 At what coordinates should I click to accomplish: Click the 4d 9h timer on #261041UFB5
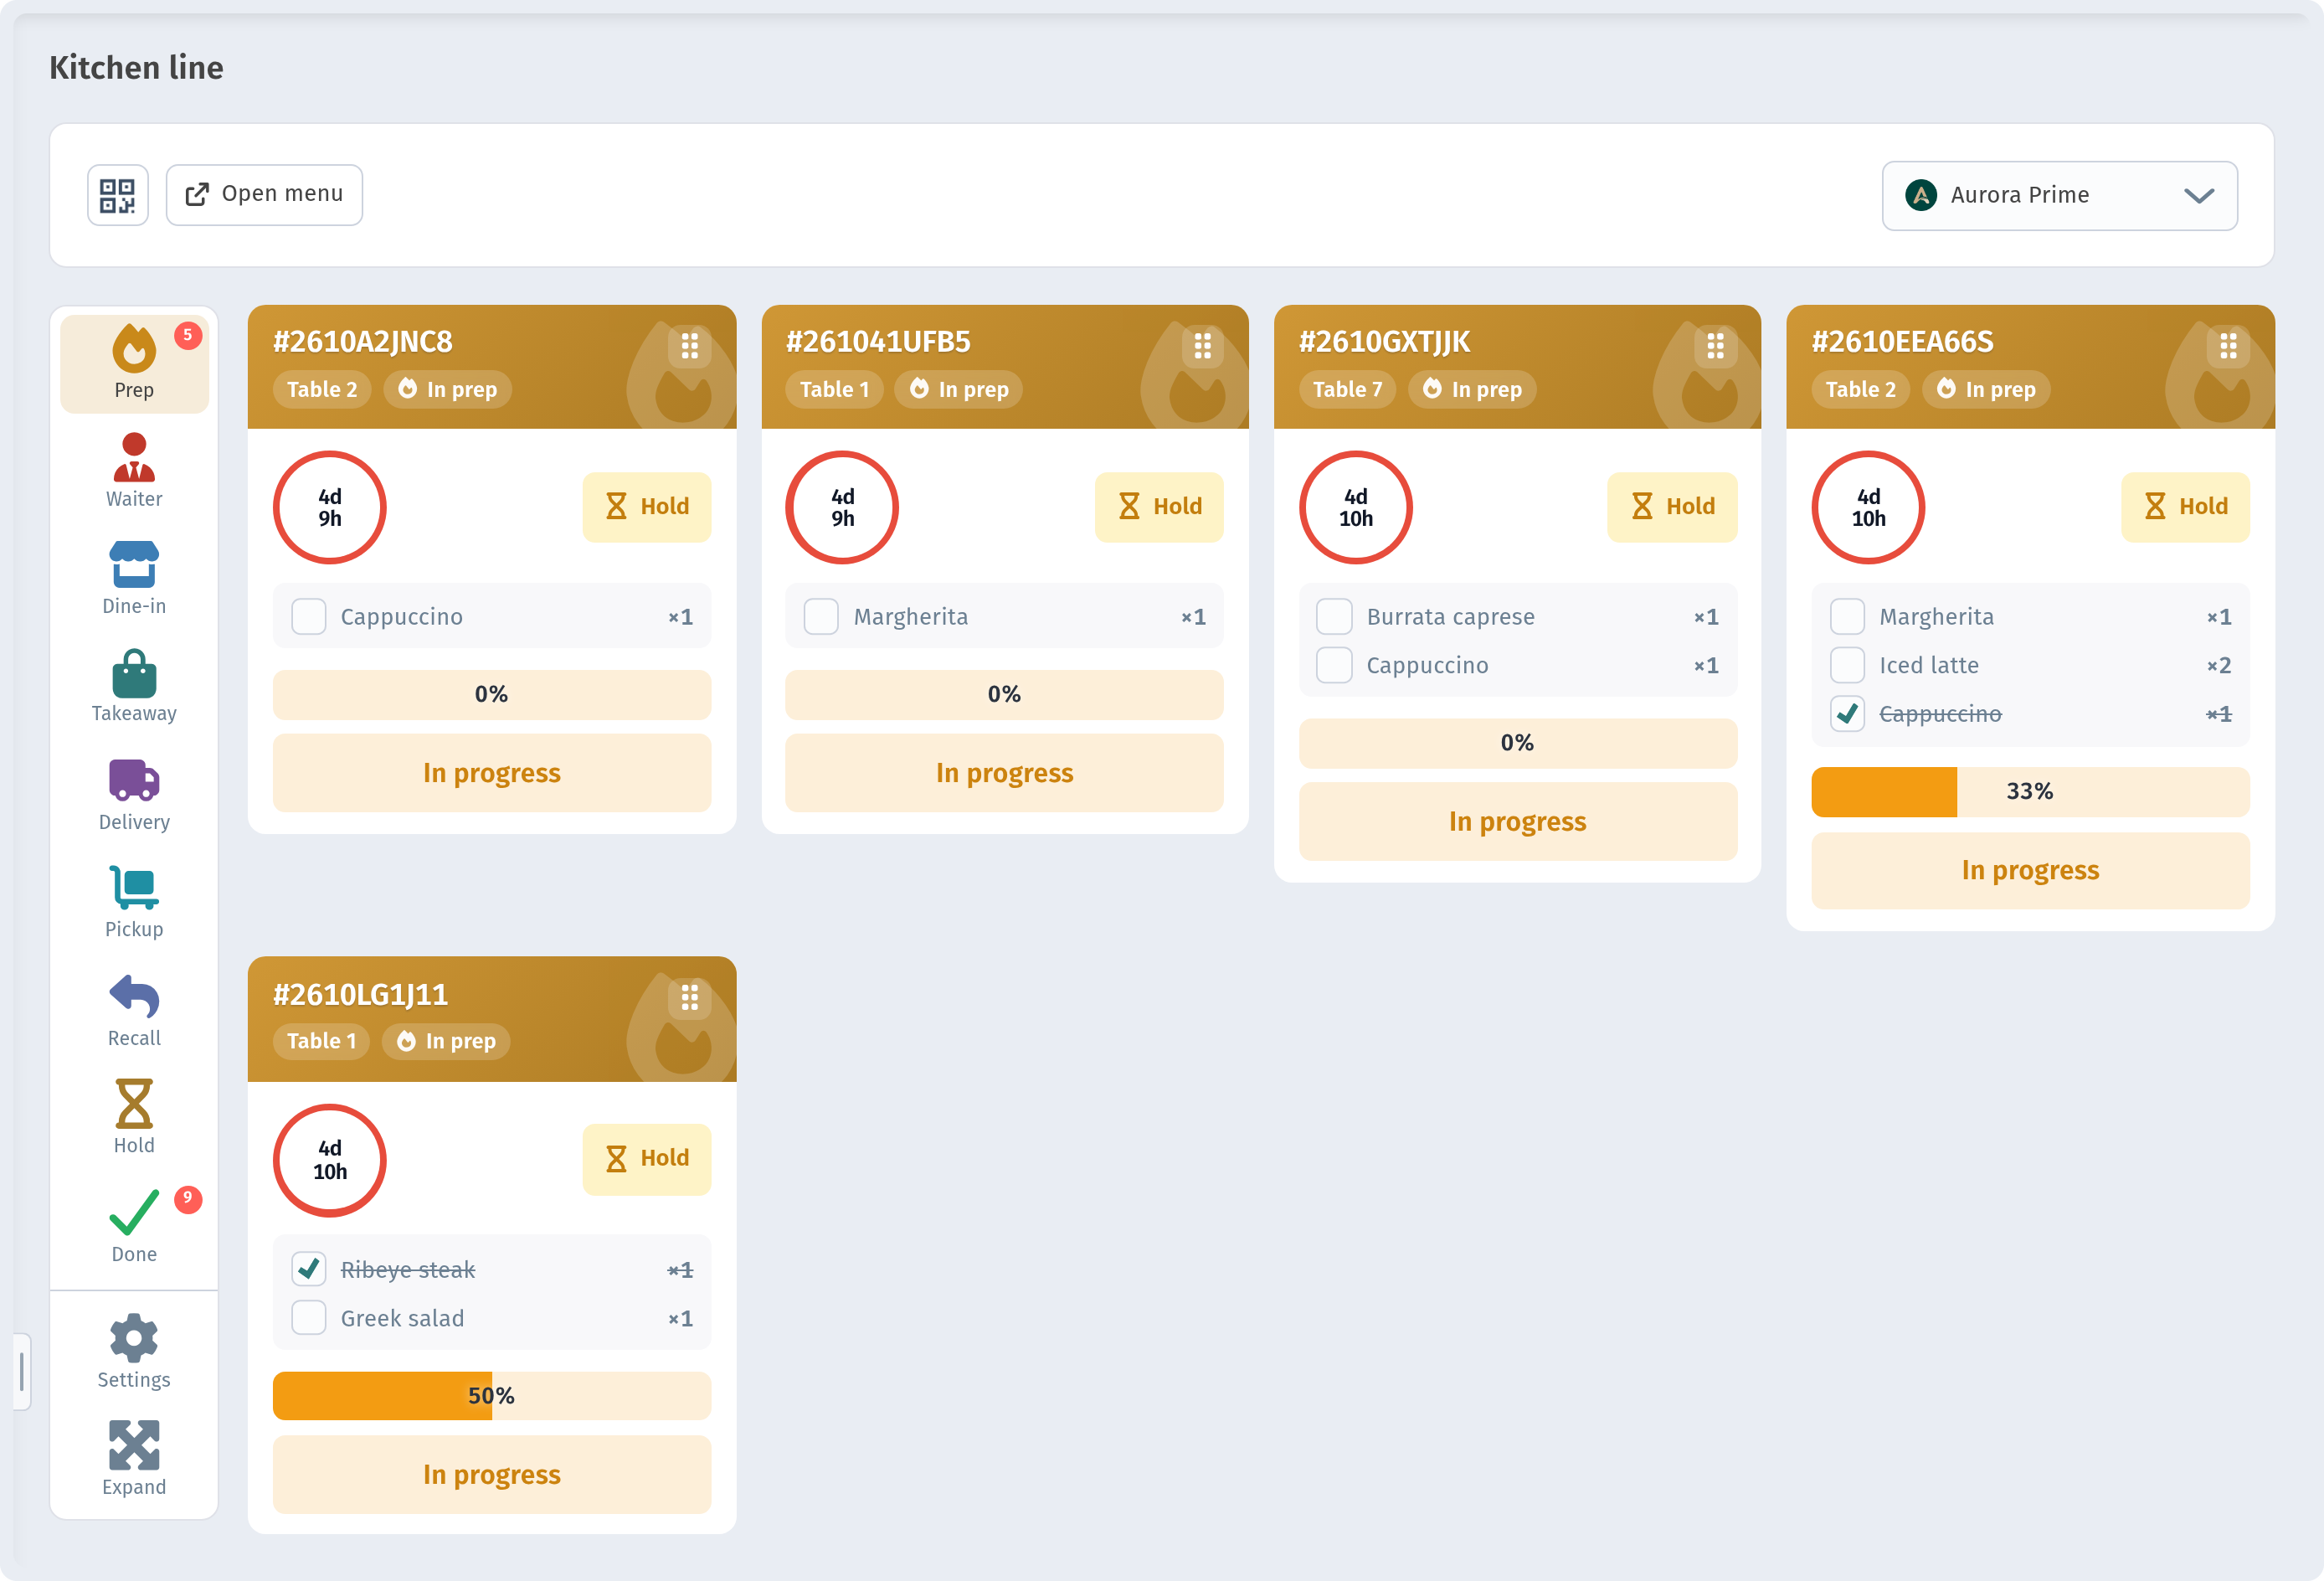(842, 508)
